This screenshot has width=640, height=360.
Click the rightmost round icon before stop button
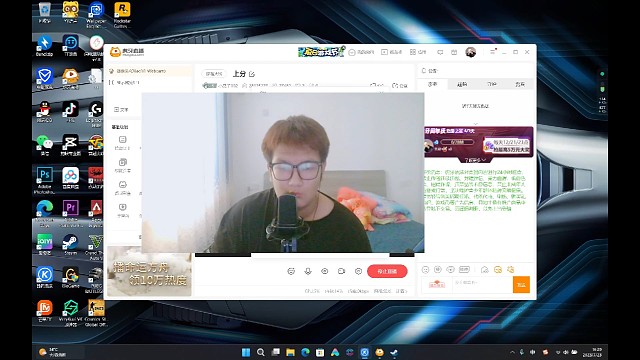pyautogui.click(x=358, y=271)
